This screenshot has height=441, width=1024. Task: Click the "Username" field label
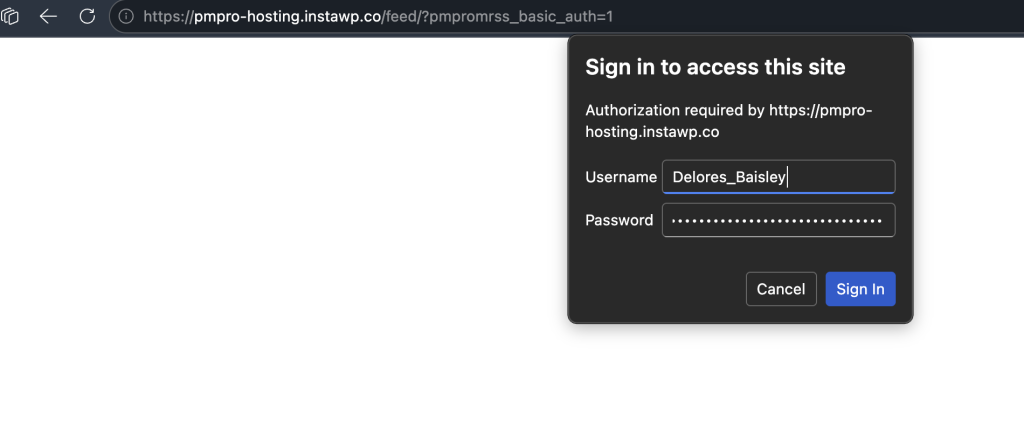(x=620, y=177)
